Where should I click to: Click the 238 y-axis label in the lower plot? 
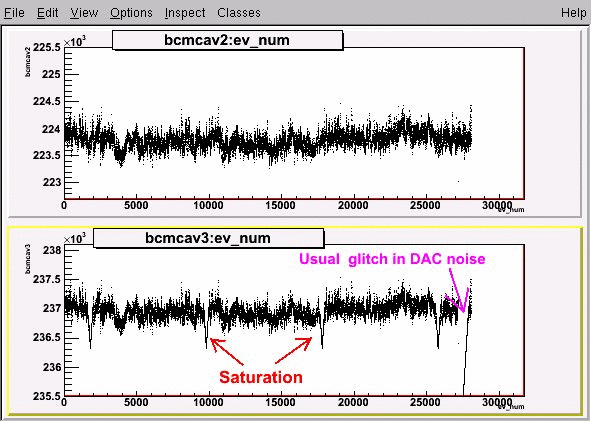(x=52, y=250)
